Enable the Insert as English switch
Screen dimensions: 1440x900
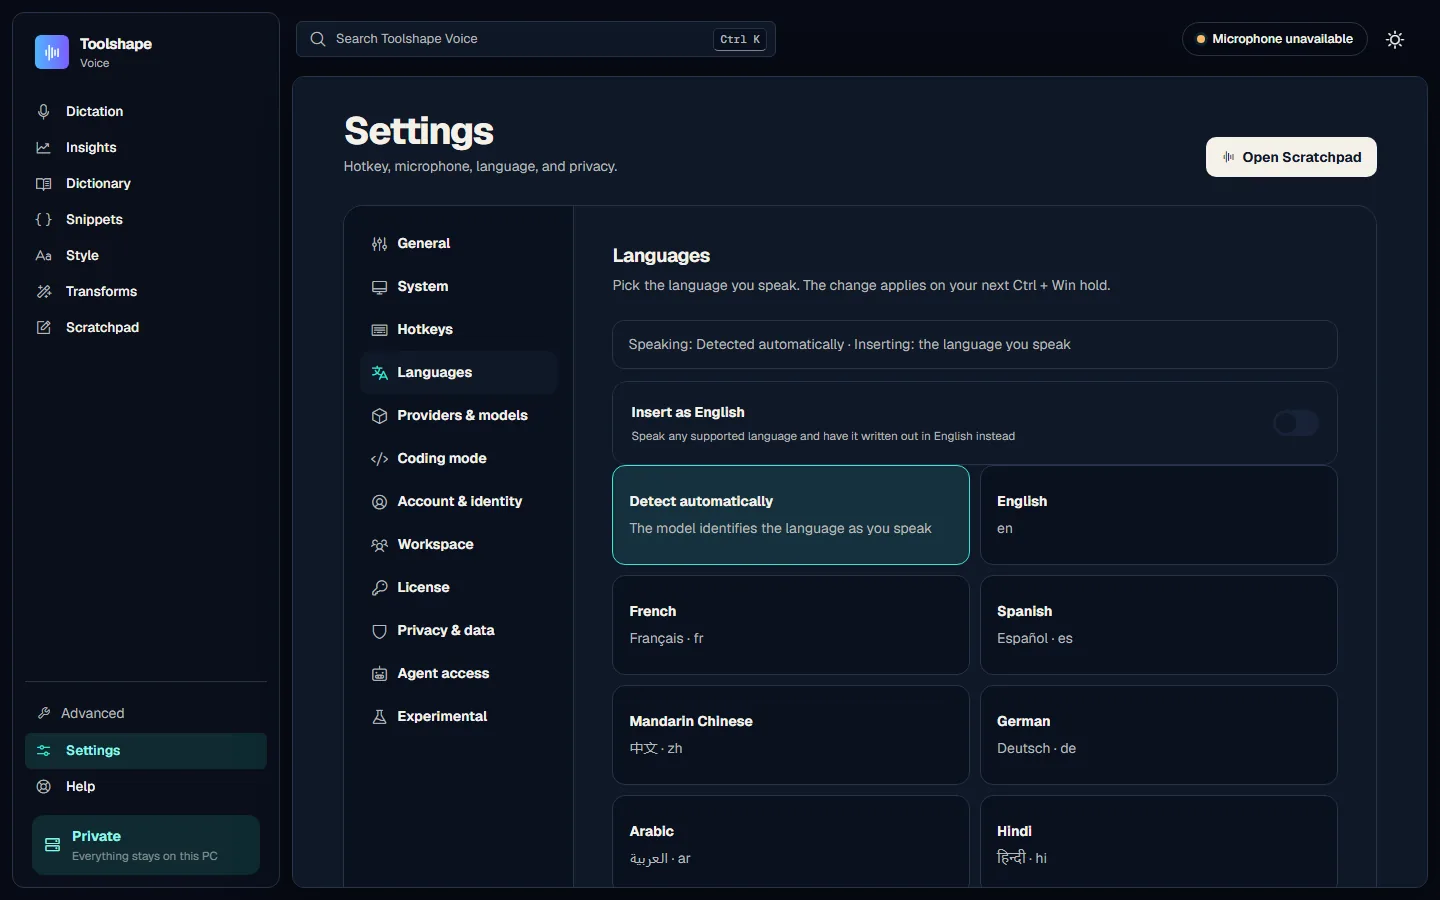(x=1295, y=423)
